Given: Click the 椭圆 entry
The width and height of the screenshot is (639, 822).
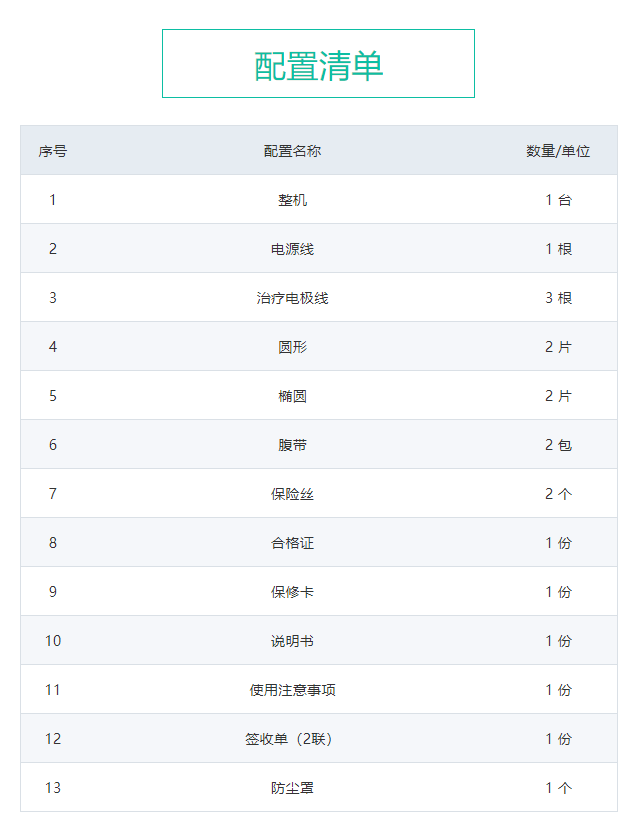Looking at the screenshot, I should click(x=292, y=396).
